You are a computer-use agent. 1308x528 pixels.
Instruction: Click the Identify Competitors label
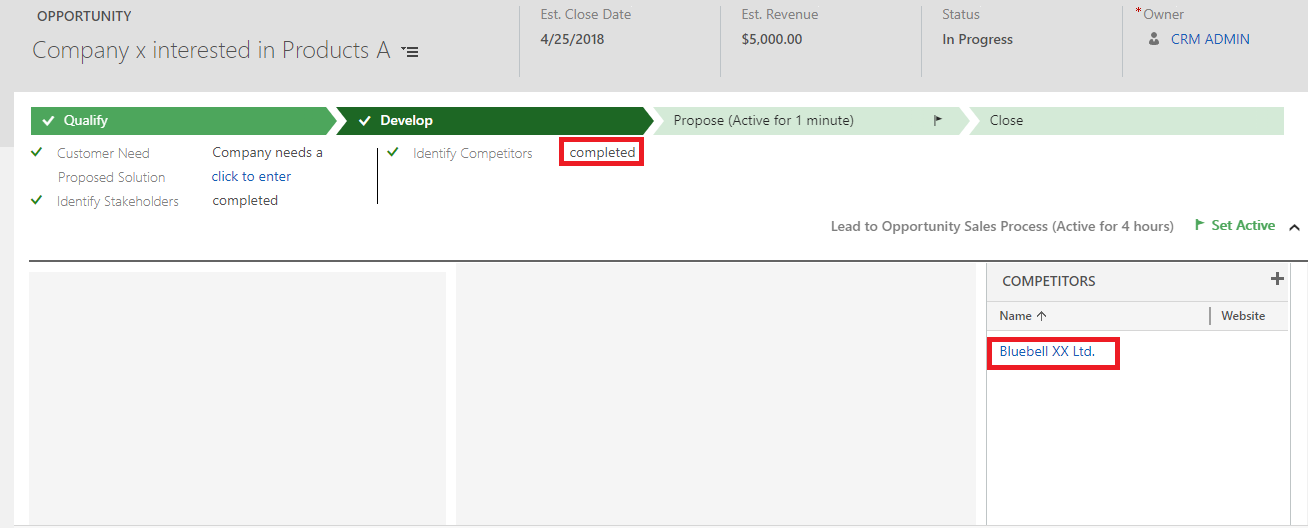point(473,153)
